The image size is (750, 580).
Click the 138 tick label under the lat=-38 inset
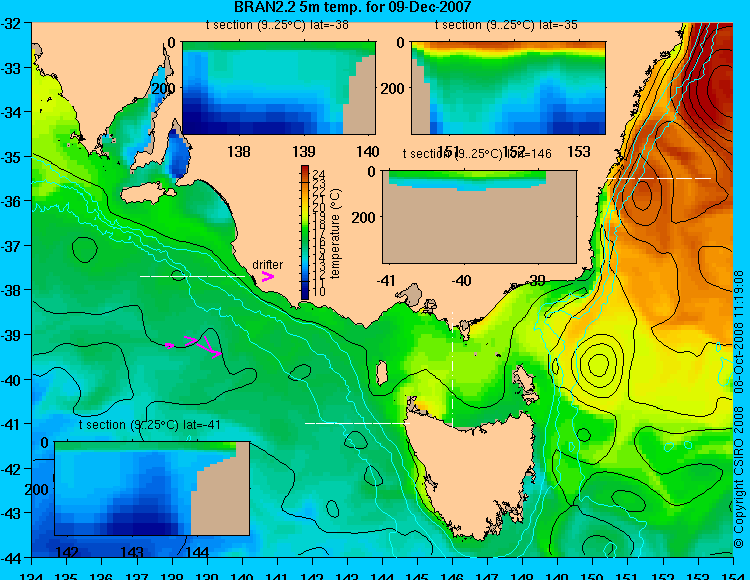(x=239, y=152)
